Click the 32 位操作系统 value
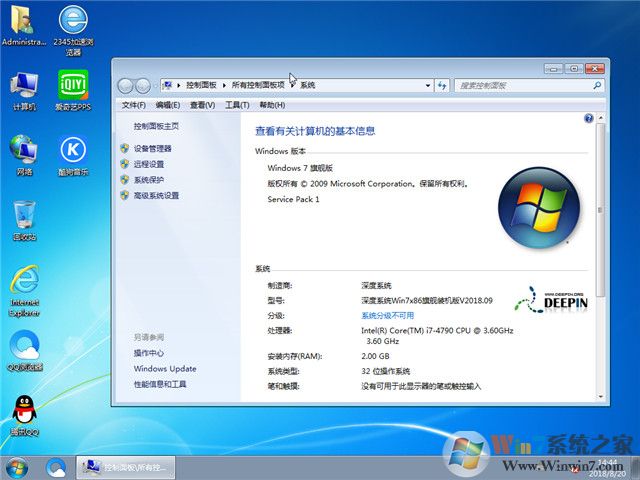Viewport: 640px width, 480px height. click(x=385, y=371)
